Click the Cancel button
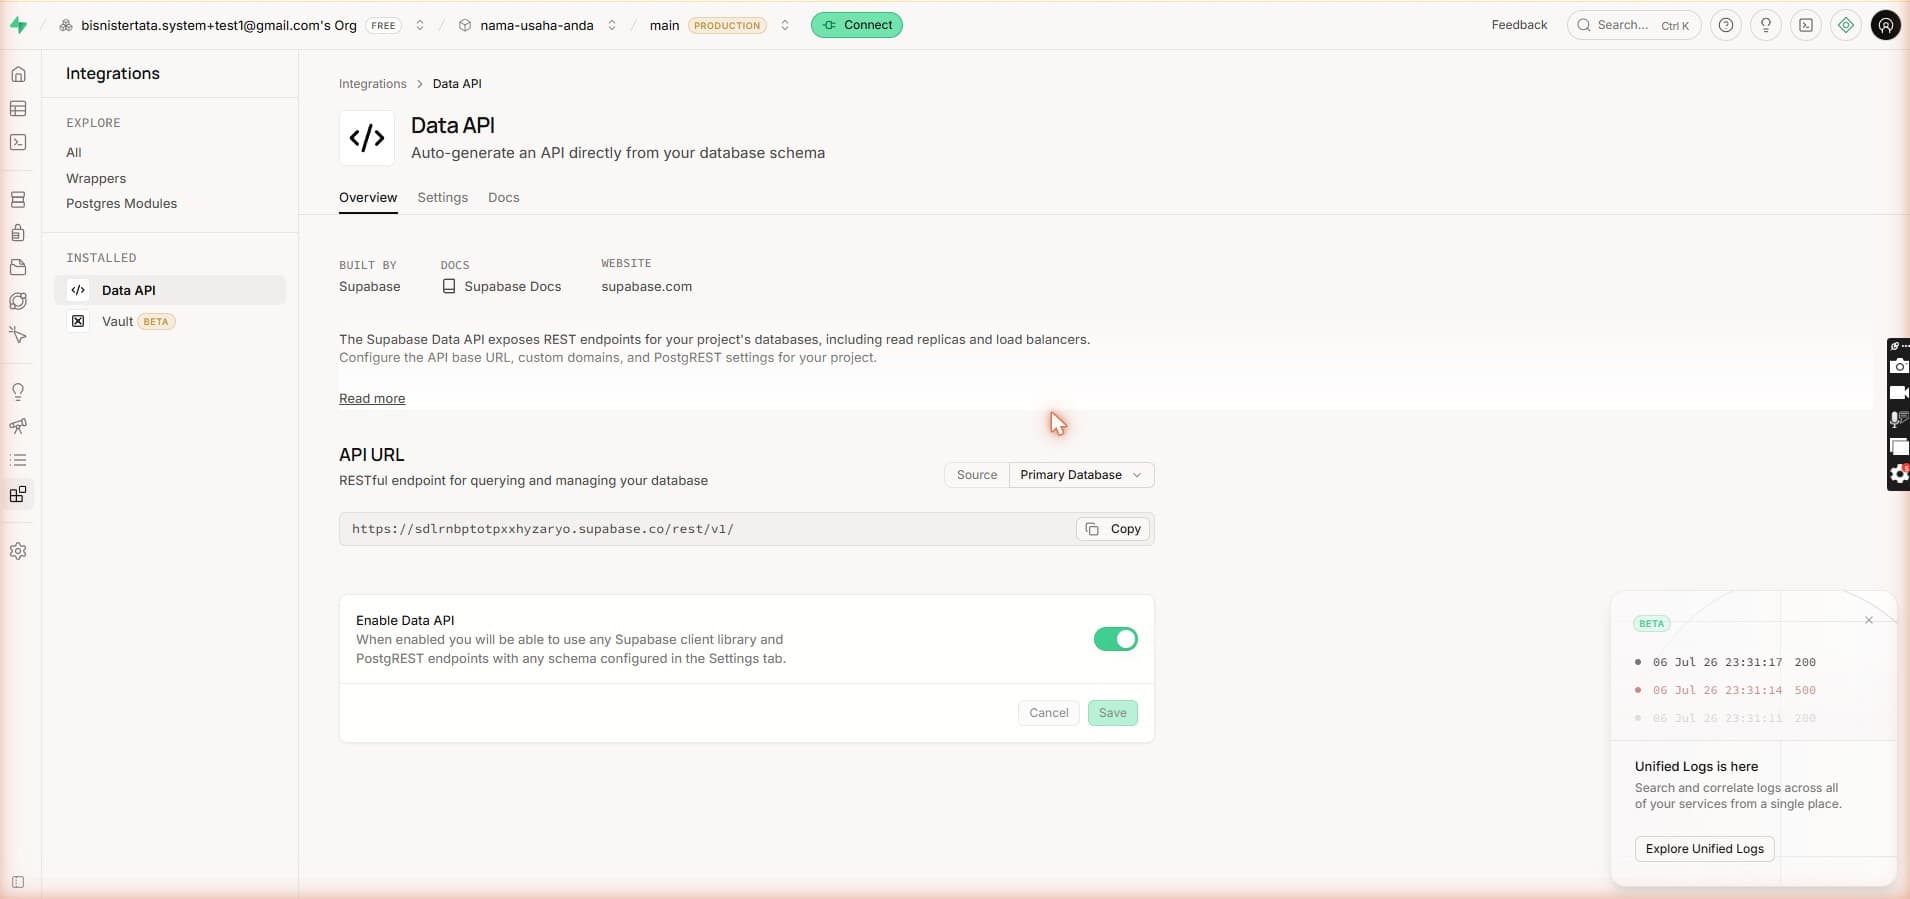Image resolution: width=1910 pixels, height=899 pixels. [1049, 713]
